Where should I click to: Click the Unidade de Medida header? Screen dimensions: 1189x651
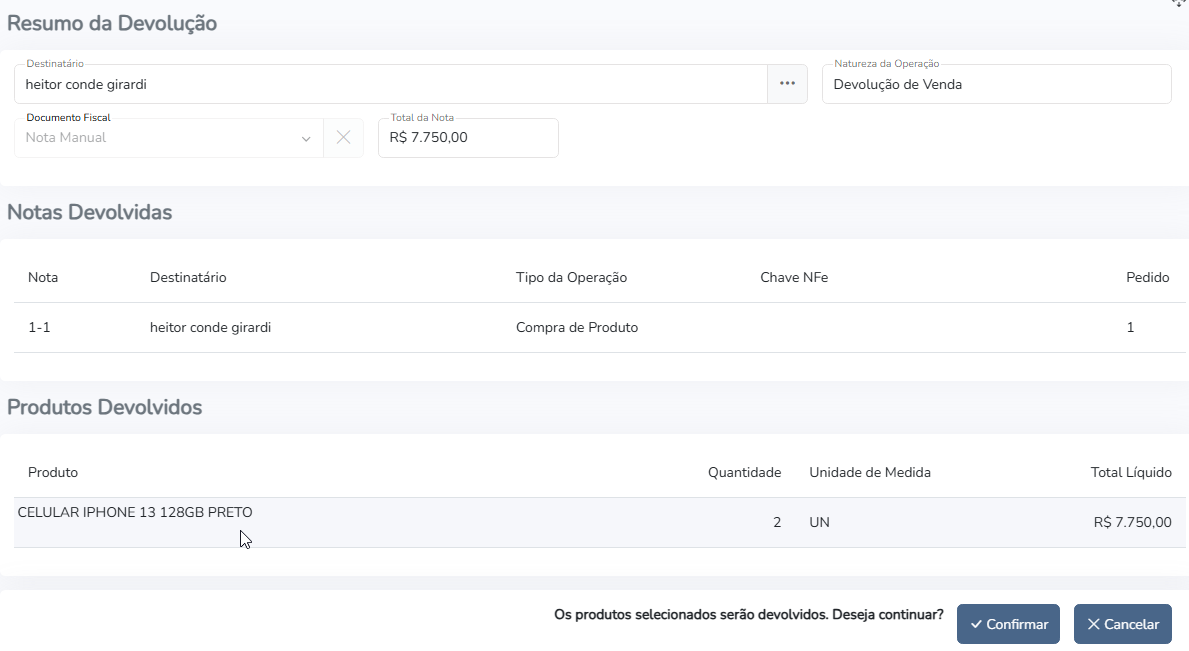coord(869,472)
